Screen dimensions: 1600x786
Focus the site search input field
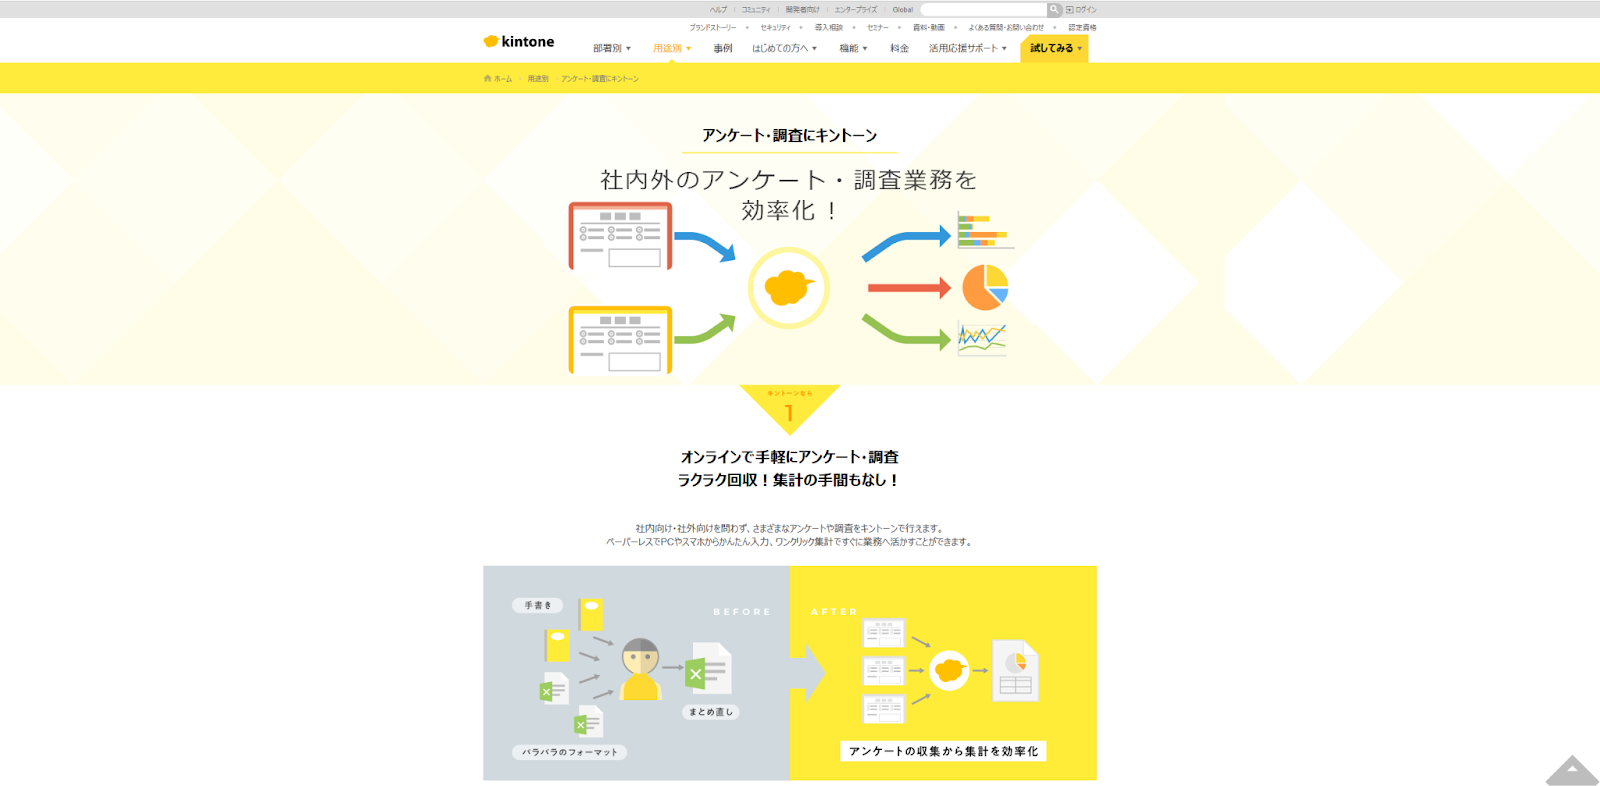[x=983, y=10]
